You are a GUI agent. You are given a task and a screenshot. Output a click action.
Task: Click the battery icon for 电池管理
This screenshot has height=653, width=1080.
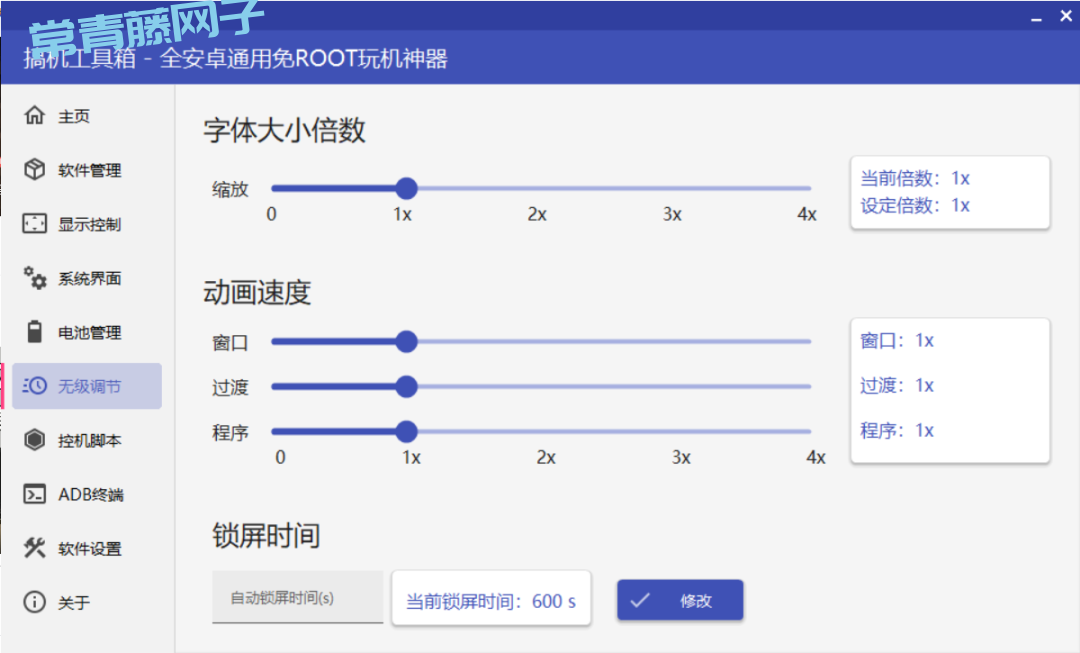[35, 332]
